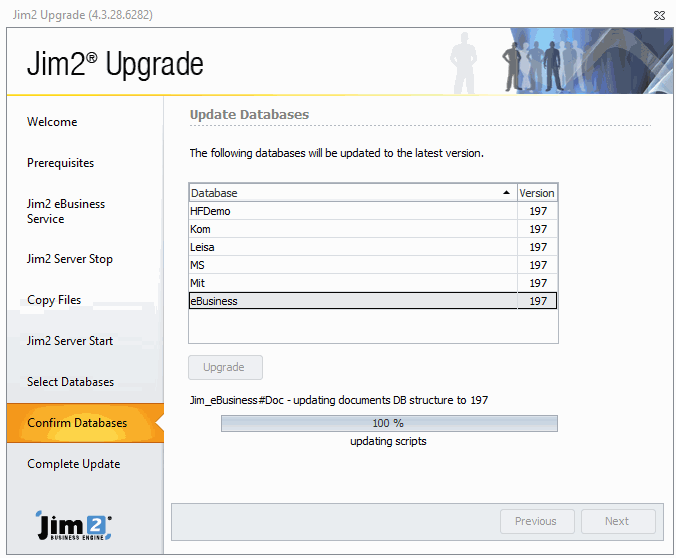The image size is (676, 558).
Task: Click the version 197 cell for Kom
Action: click(538, 229)
